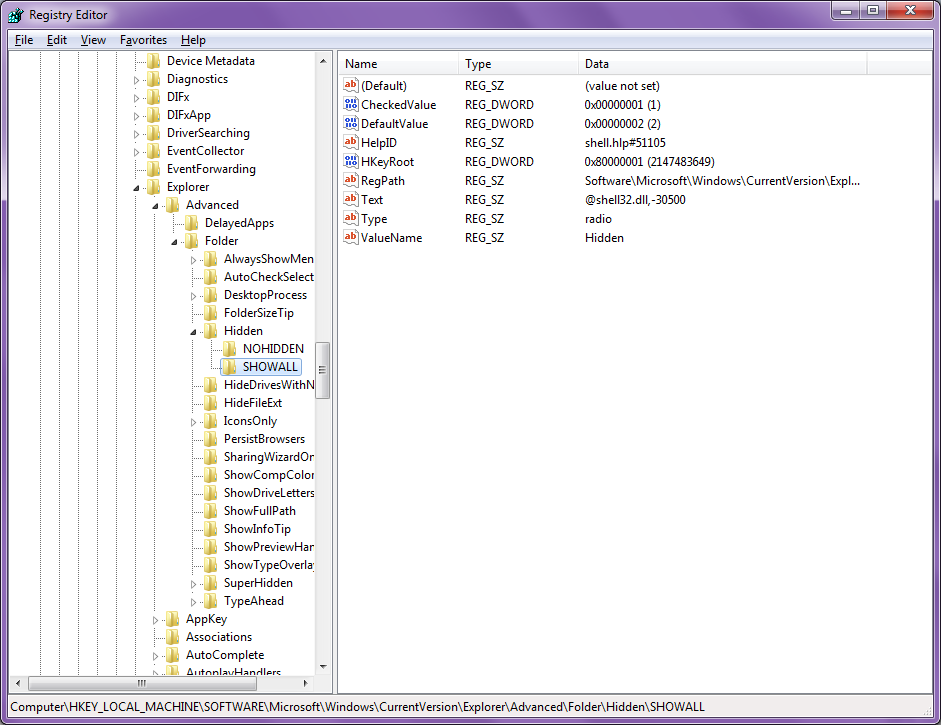Select the CheckedValue entry name

click(398, 104)
